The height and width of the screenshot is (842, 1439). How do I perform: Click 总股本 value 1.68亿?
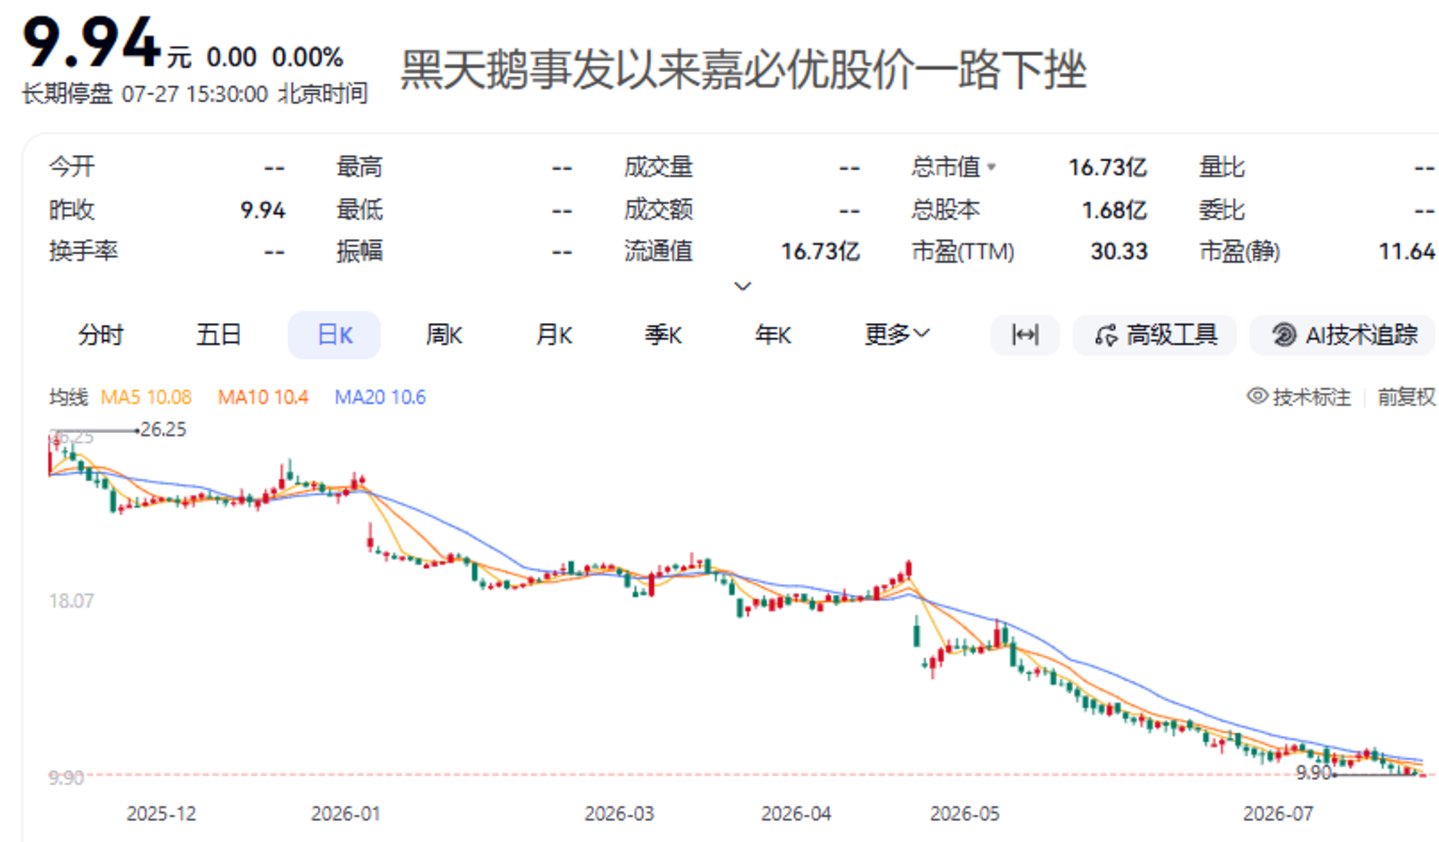pyautogui.click(x=1114, y=210)
